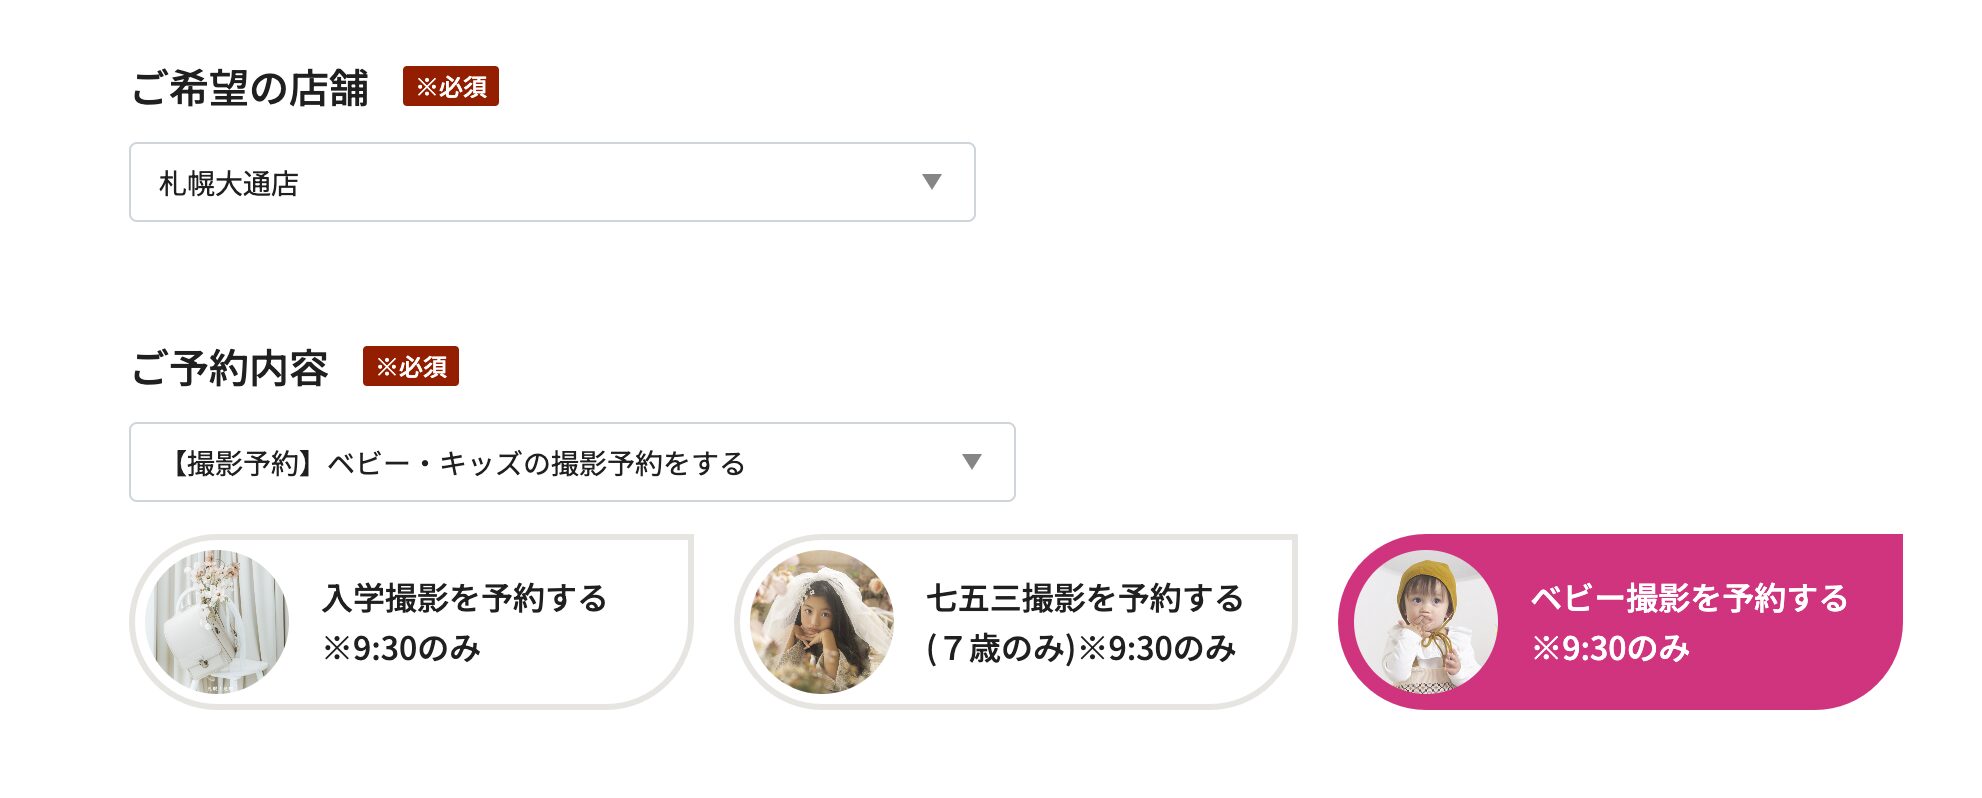The image size is (1982, 798).
Task: Click the ※必須 badge beside ご希望の店舗
Action: click(451, 87)
